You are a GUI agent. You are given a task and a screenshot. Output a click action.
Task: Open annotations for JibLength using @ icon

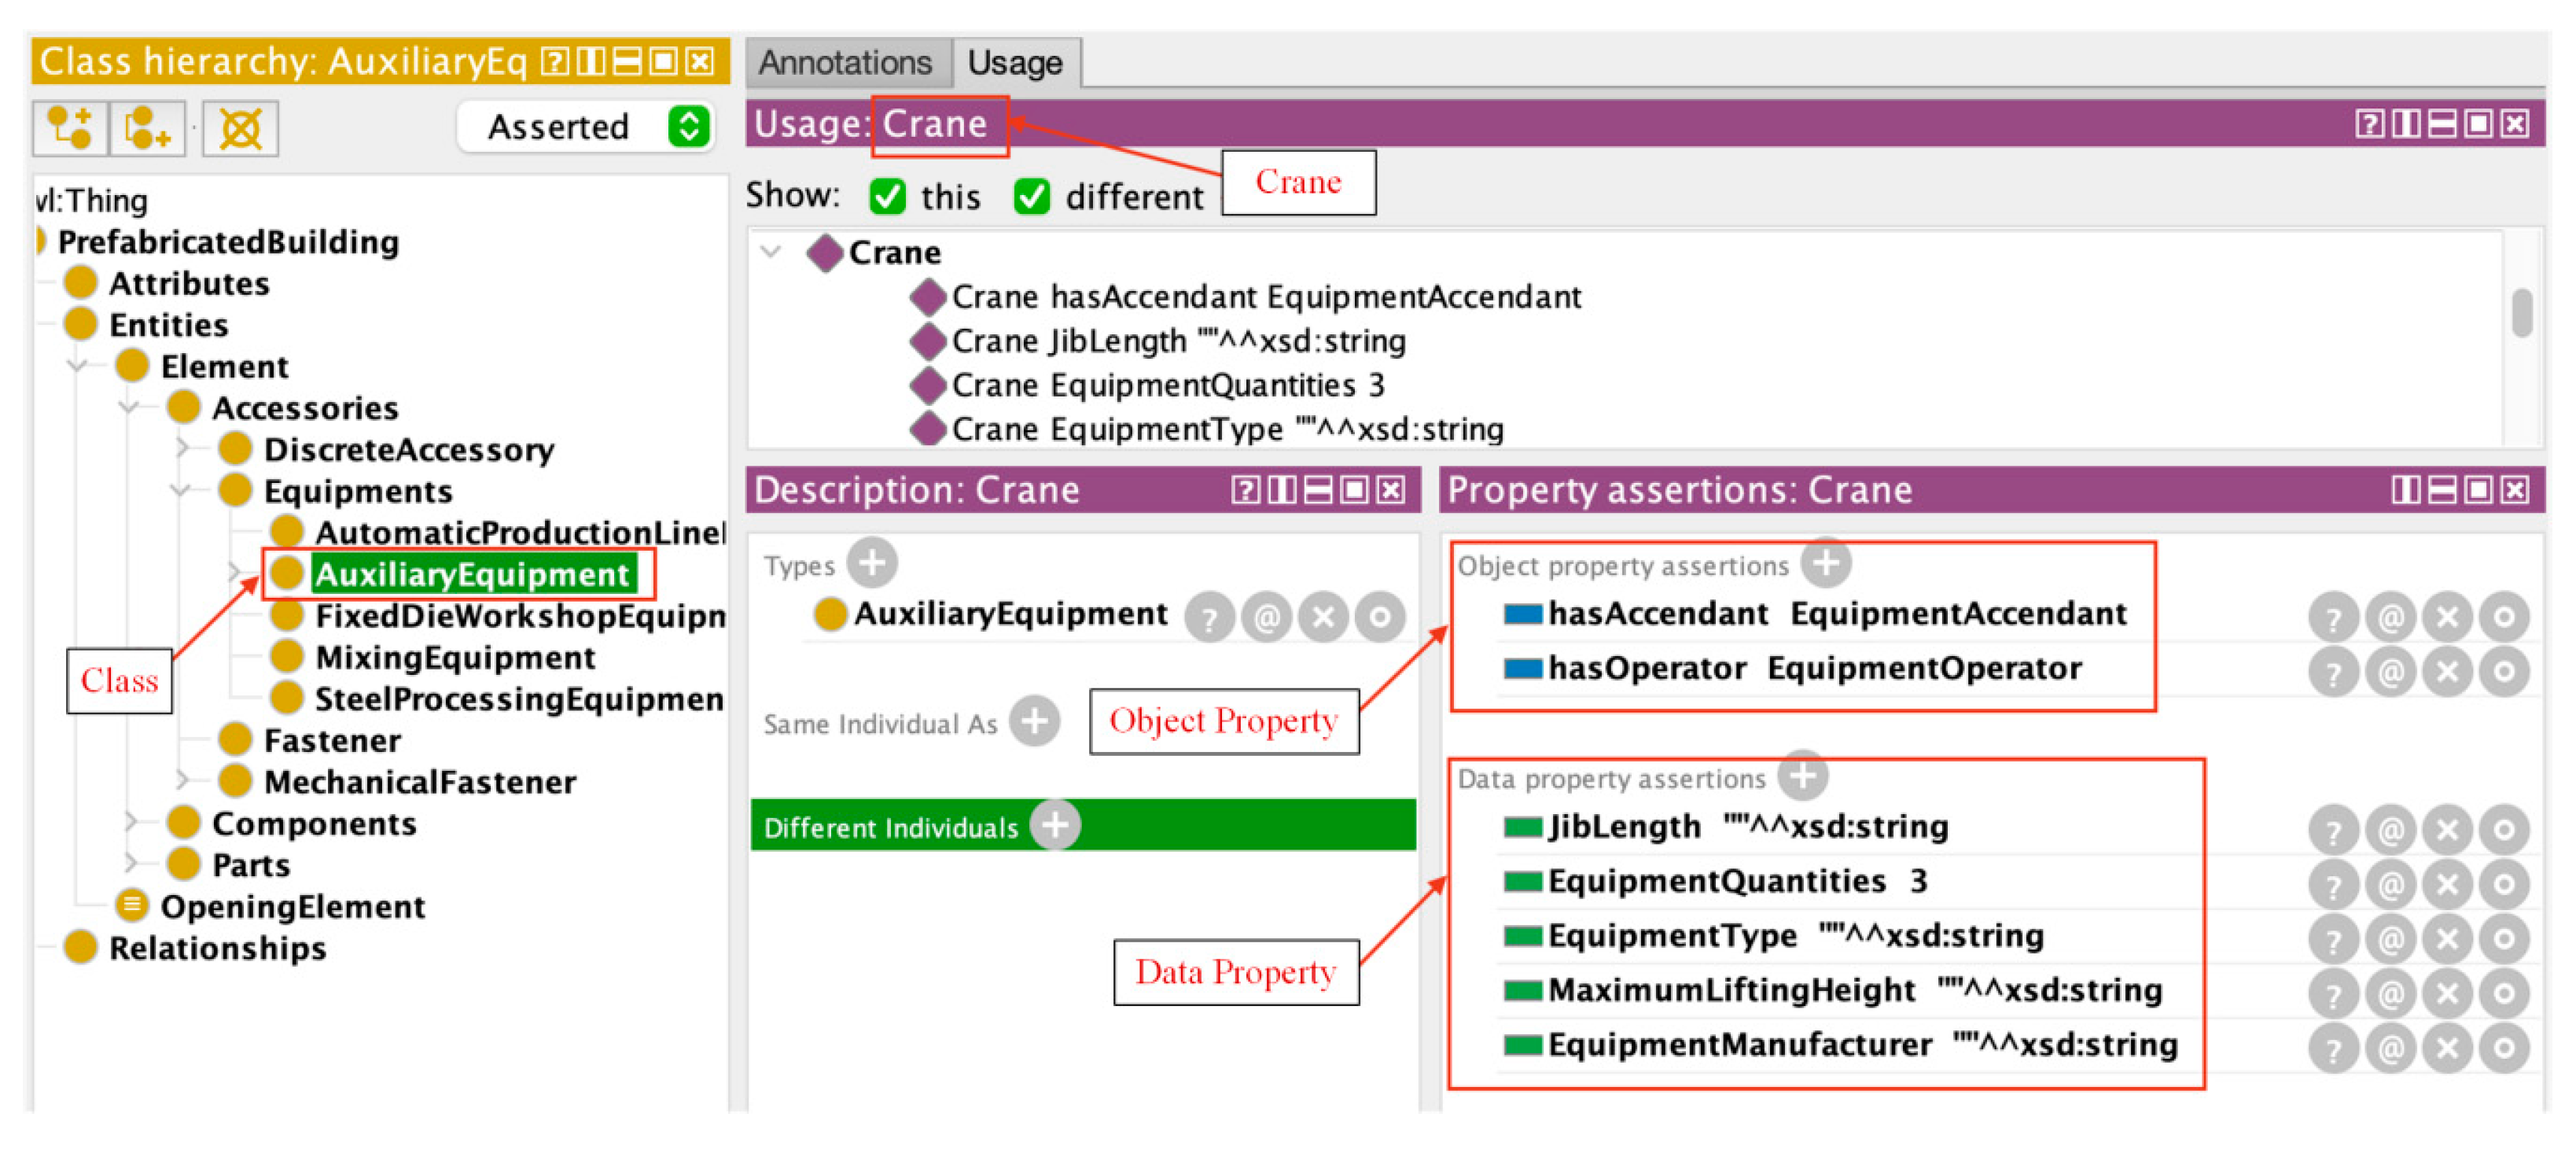pos(2390,830)
